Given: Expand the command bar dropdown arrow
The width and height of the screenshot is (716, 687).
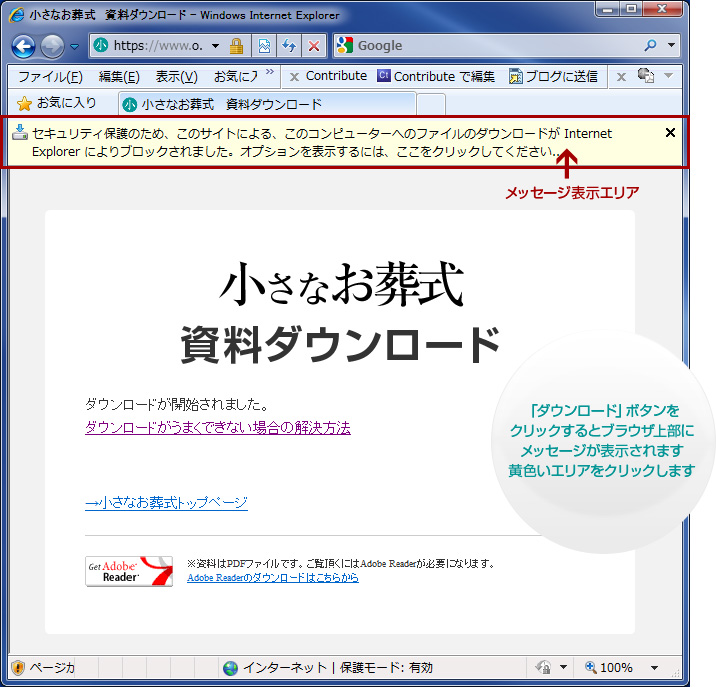Looking at the screenshot, I should [x=669, y=75].
